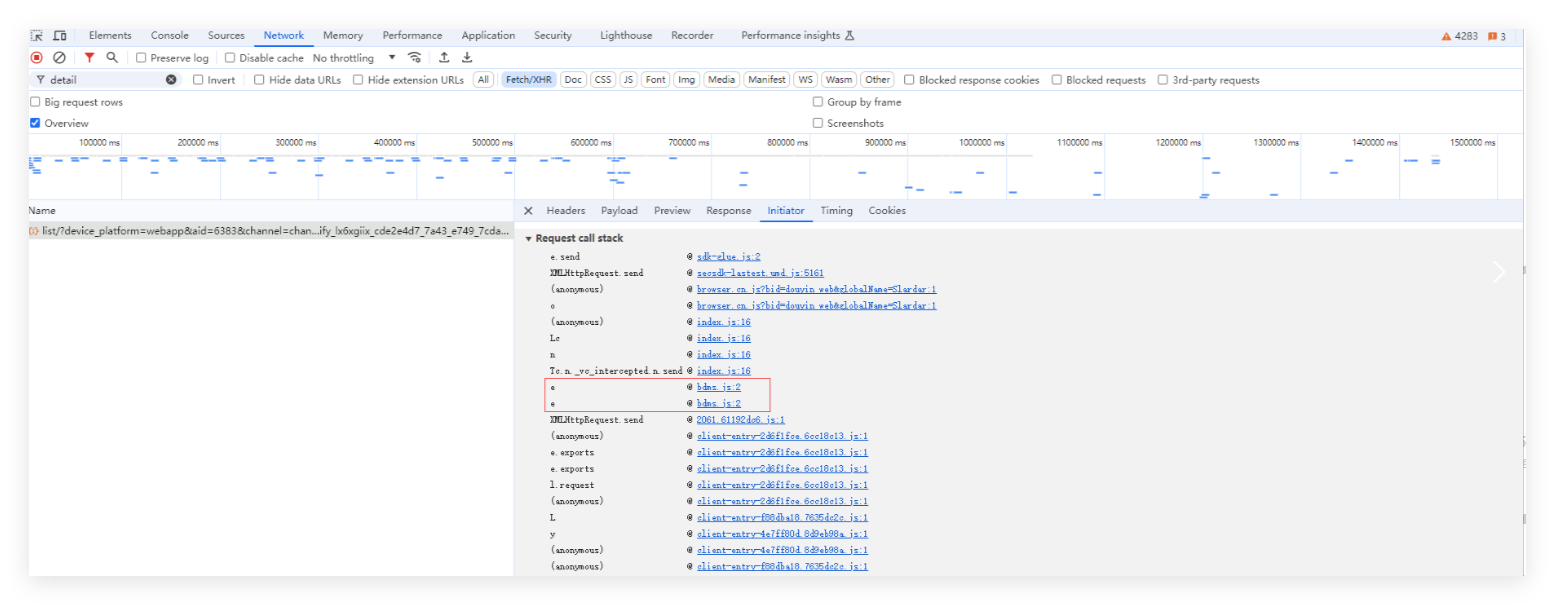Open the Security panel
The height and width of the screenshot is (605, 1555).
point(553,36)
